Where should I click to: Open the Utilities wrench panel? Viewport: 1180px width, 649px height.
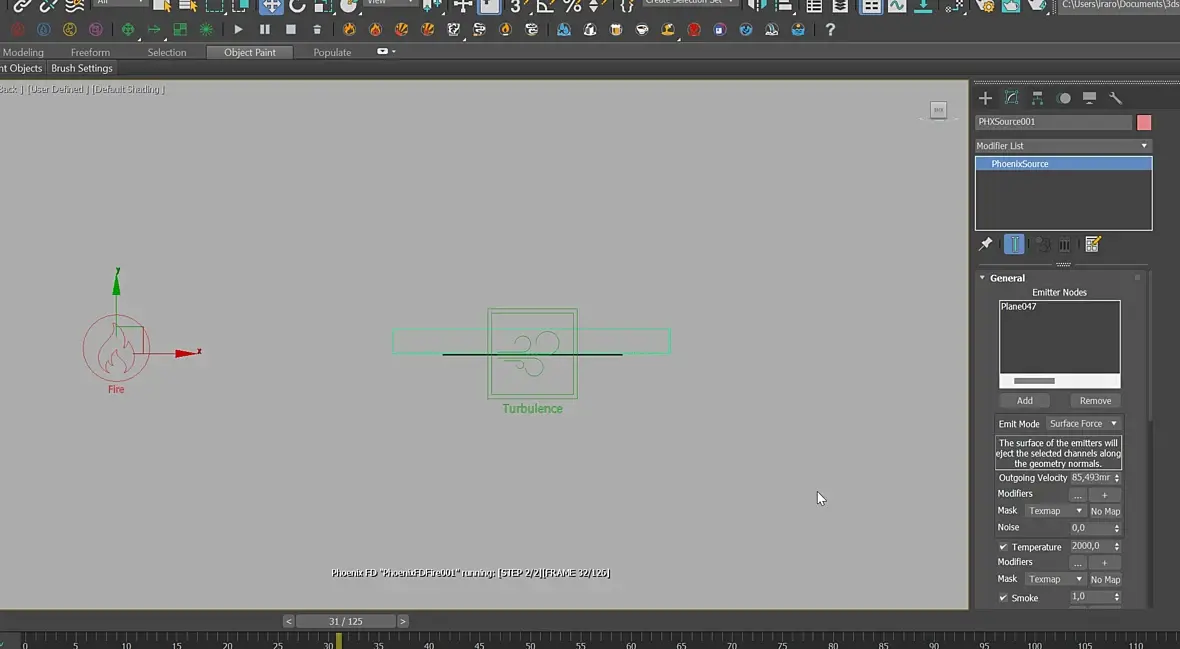[1116, 98]
